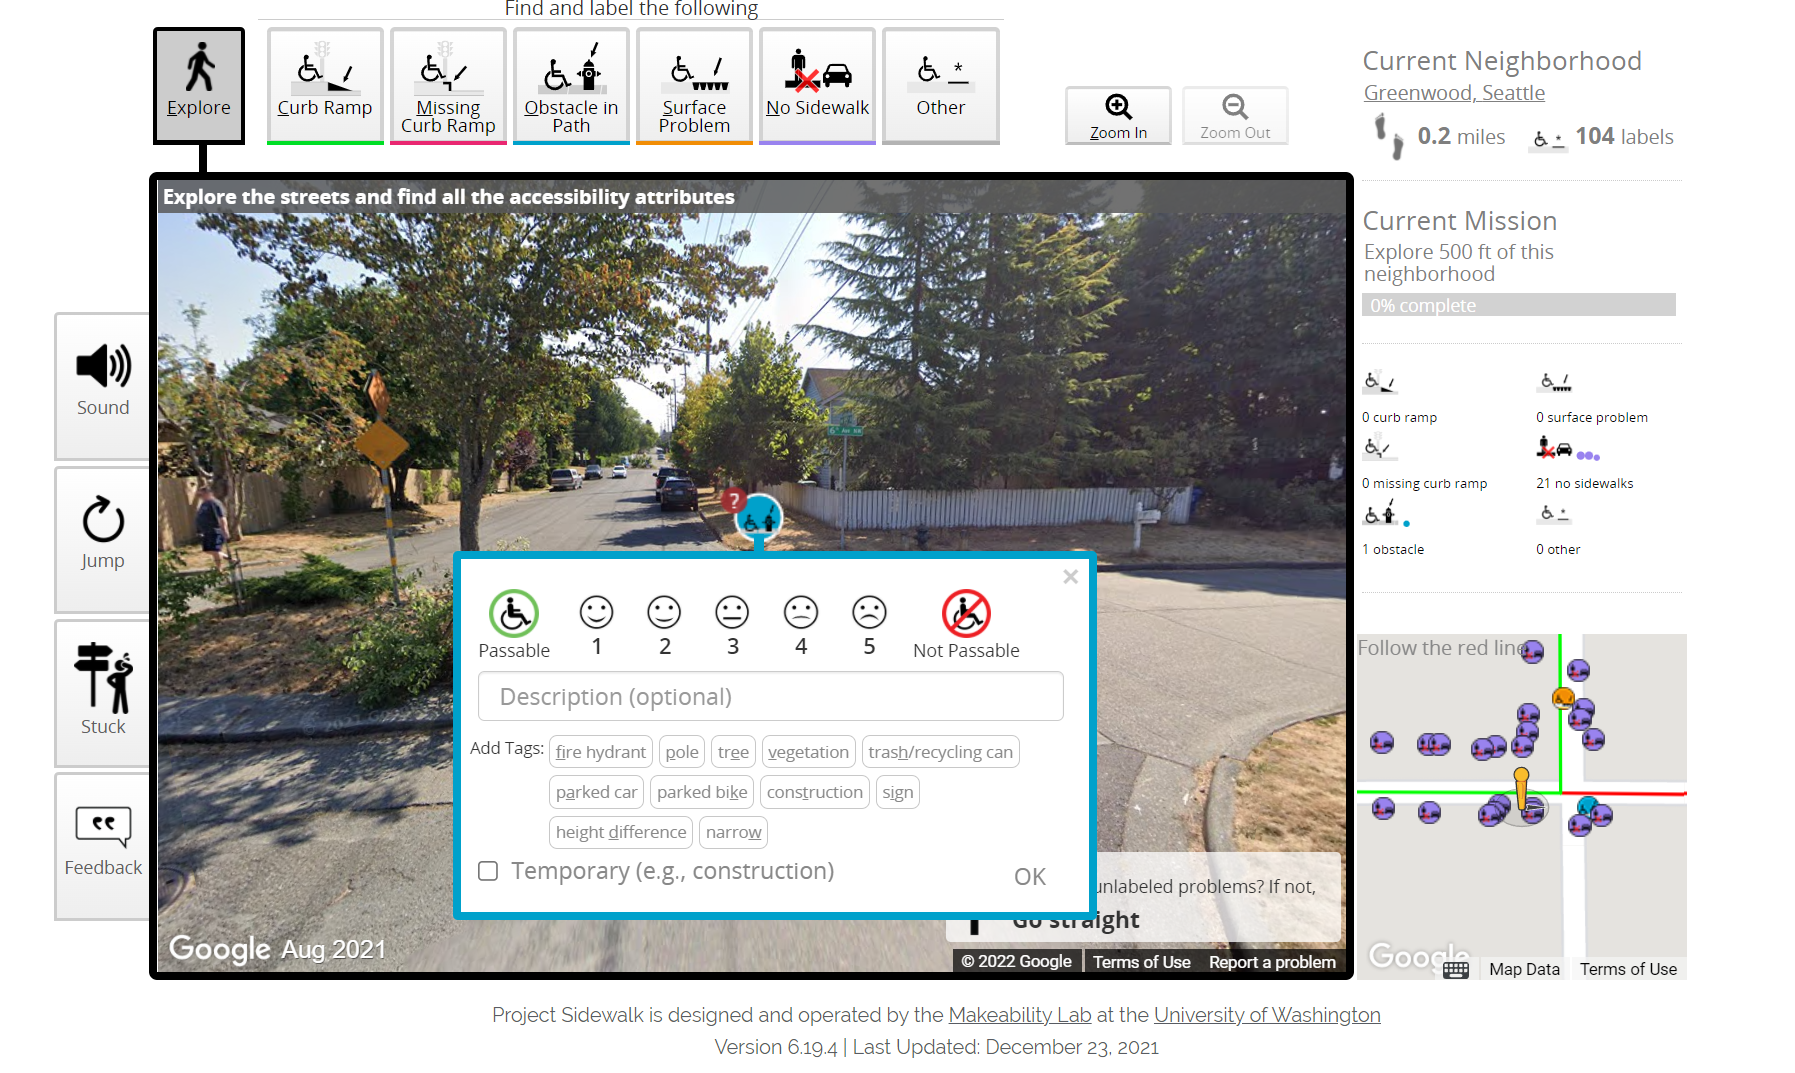Toggle the Sound button
The height and width of the screenshot is (1073, 1795).
click(103, 386)
